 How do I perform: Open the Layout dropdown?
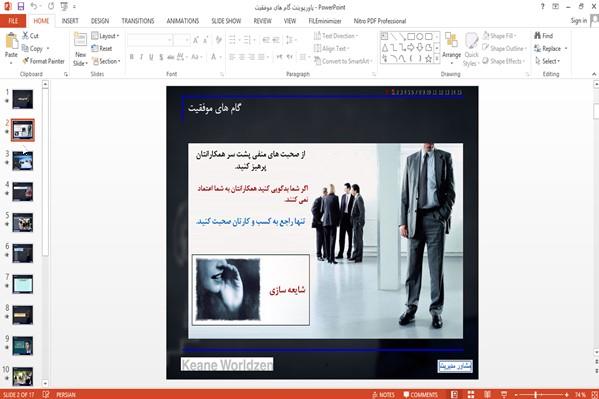point(105,36)
